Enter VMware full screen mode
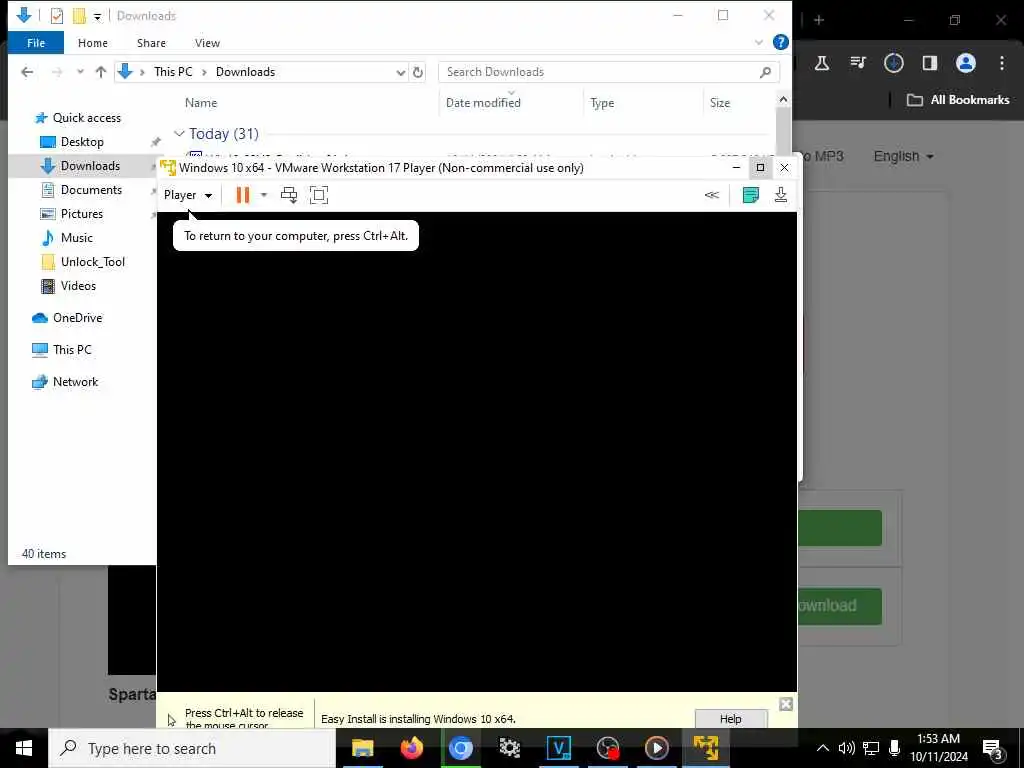 click(319, 195)
